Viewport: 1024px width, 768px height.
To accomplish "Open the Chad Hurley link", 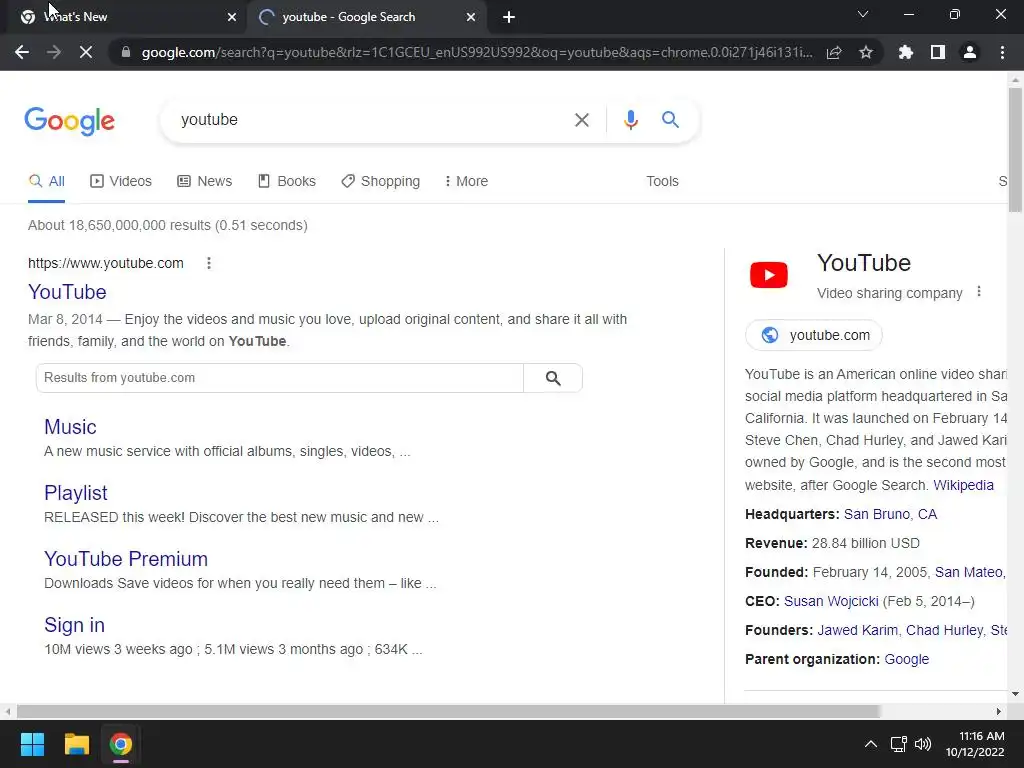I will pyautogui.click(x=944, y=630).
